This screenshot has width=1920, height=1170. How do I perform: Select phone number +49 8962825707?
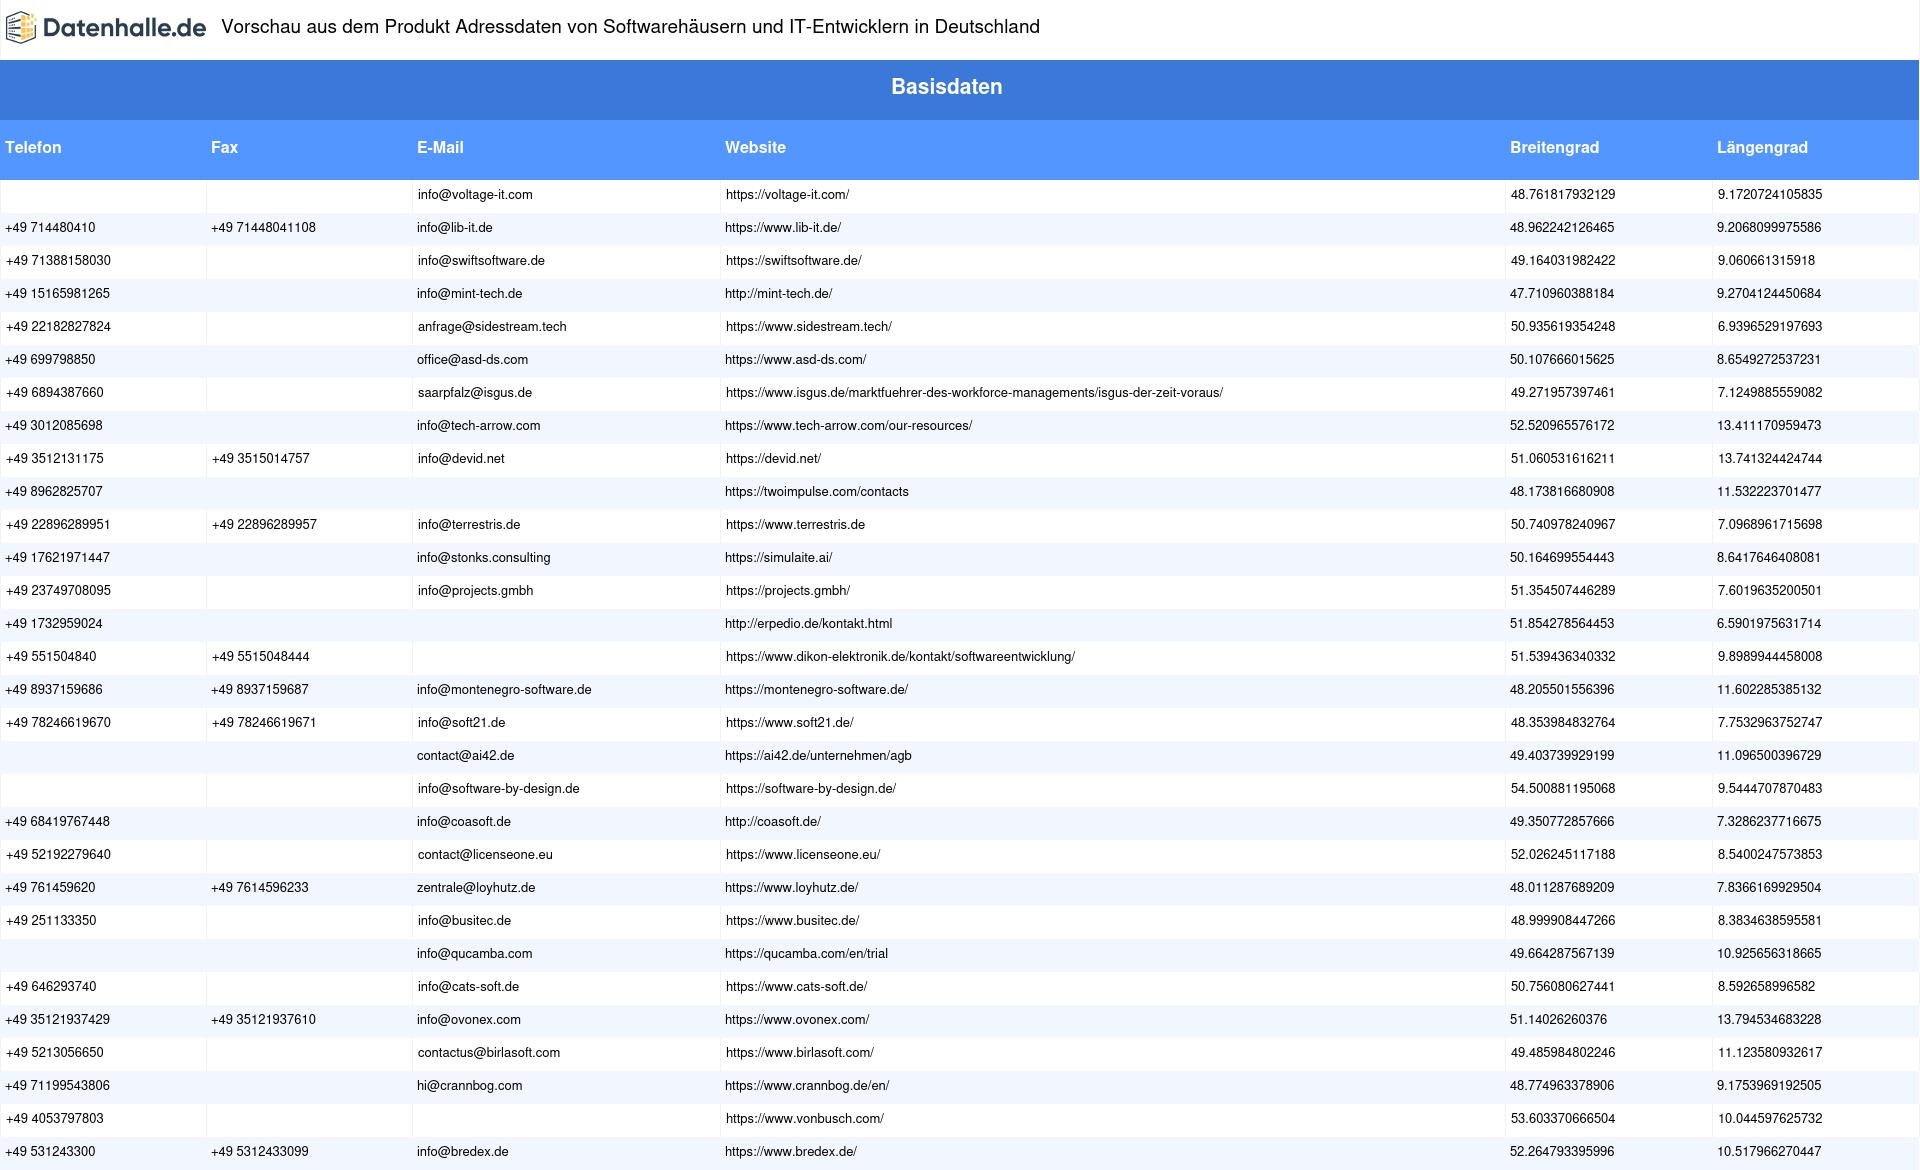point(54,492)
